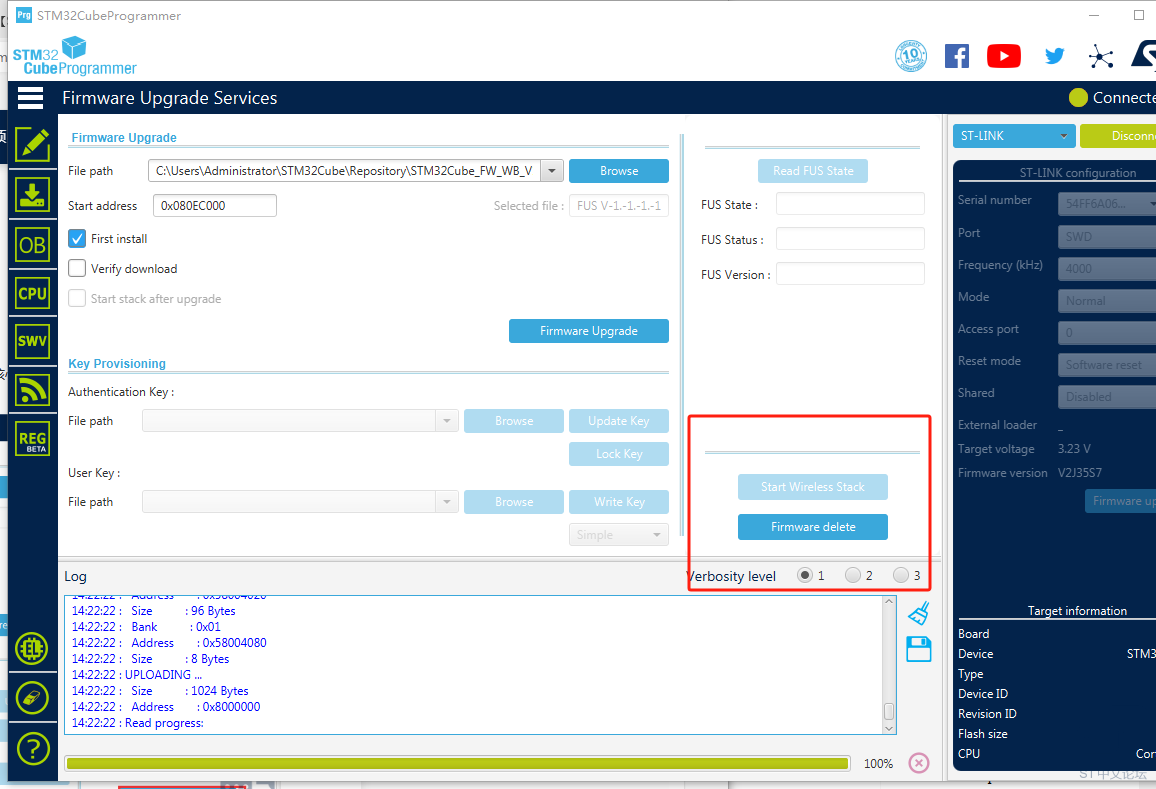Expand Authentication Key file path dropdown
Image resolution: width=1156 pixels, height=789 pixels.
tap(447, 421)
